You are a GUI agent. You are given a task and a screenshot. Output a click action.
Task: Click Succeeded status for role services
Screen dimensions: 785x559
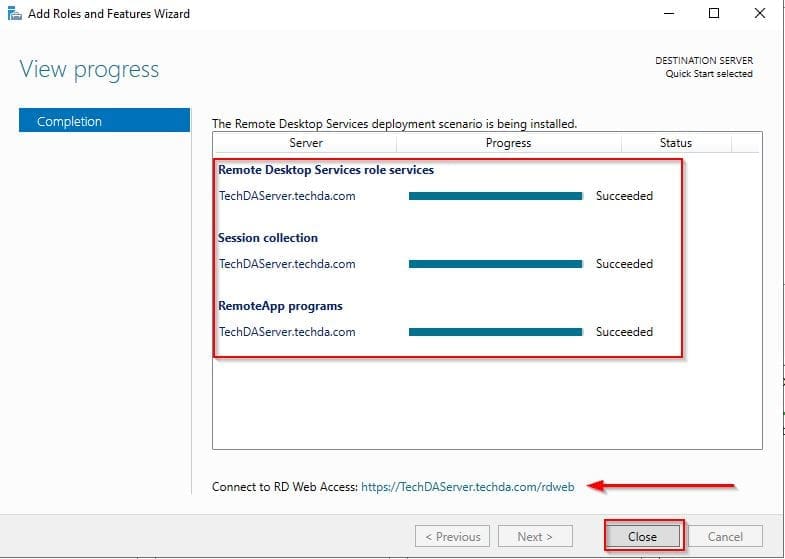pos(624,196)
